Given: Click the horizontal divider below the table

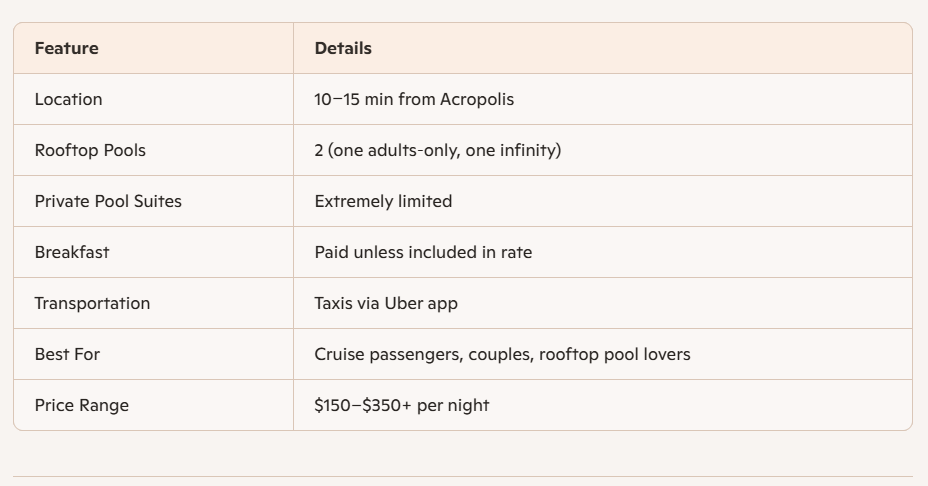Looking at the screenshot, I should point(463,476).
